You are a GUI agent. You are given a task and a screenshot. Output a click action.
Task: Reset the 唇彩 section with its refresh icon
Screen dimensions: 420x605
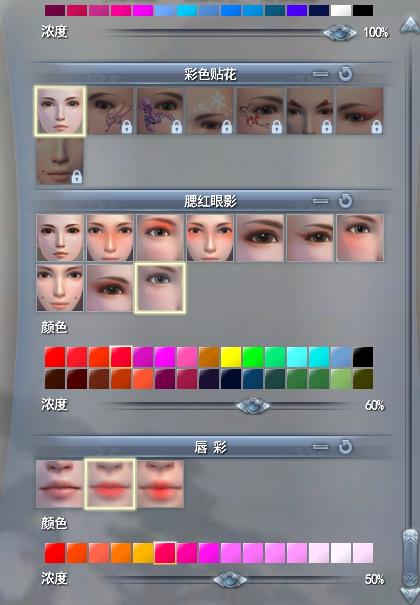(345, 447)
